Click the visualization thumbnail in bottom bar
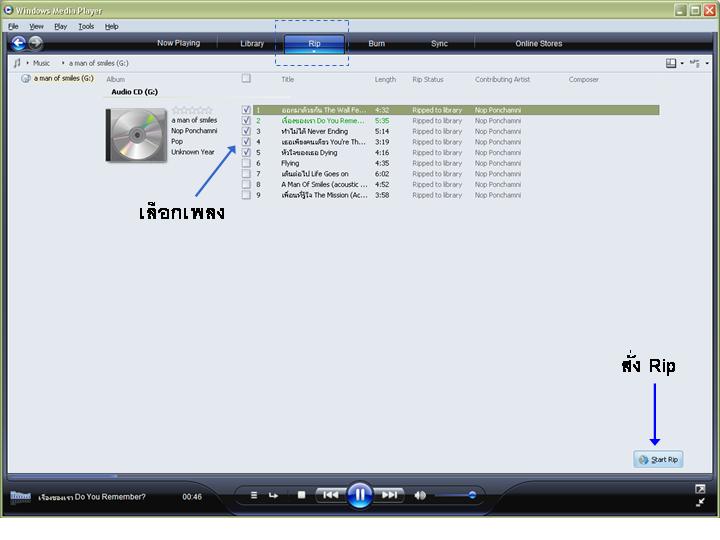720x540 pixels. click(21, 497)
